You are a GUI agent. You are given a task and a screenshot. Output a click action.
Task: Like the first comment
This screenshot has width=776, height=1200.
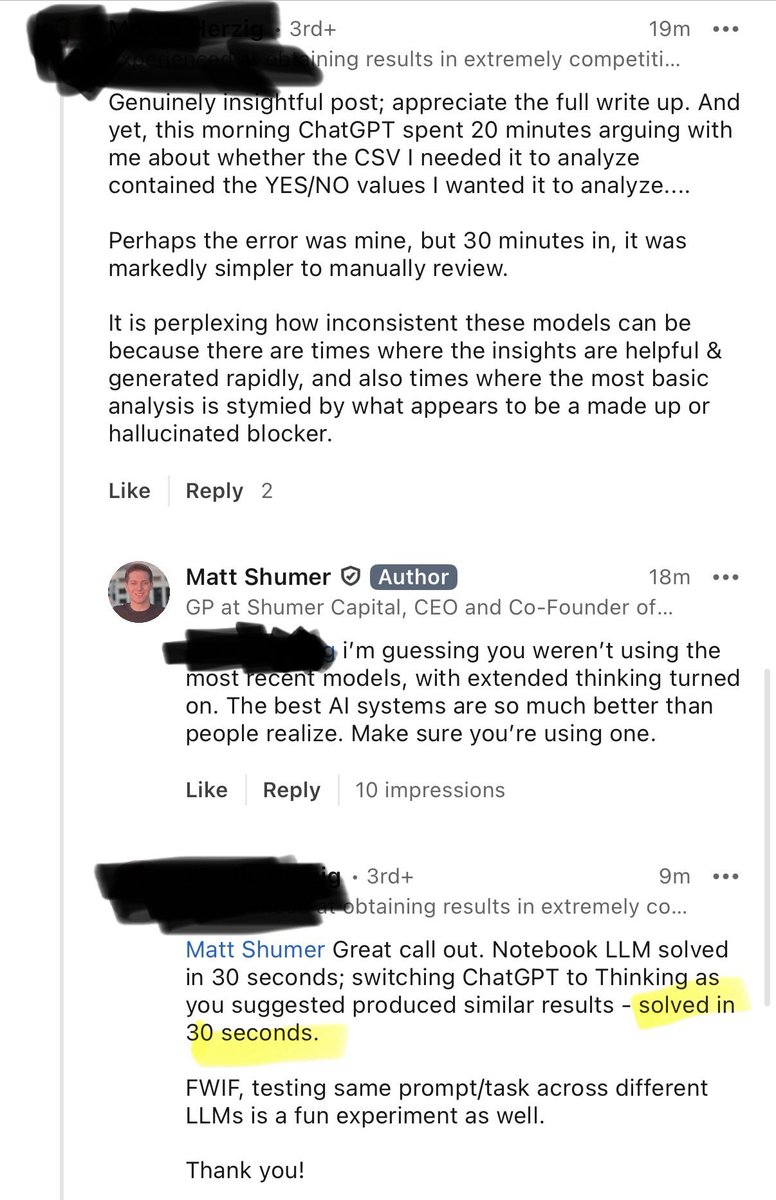tap(128, 490)
